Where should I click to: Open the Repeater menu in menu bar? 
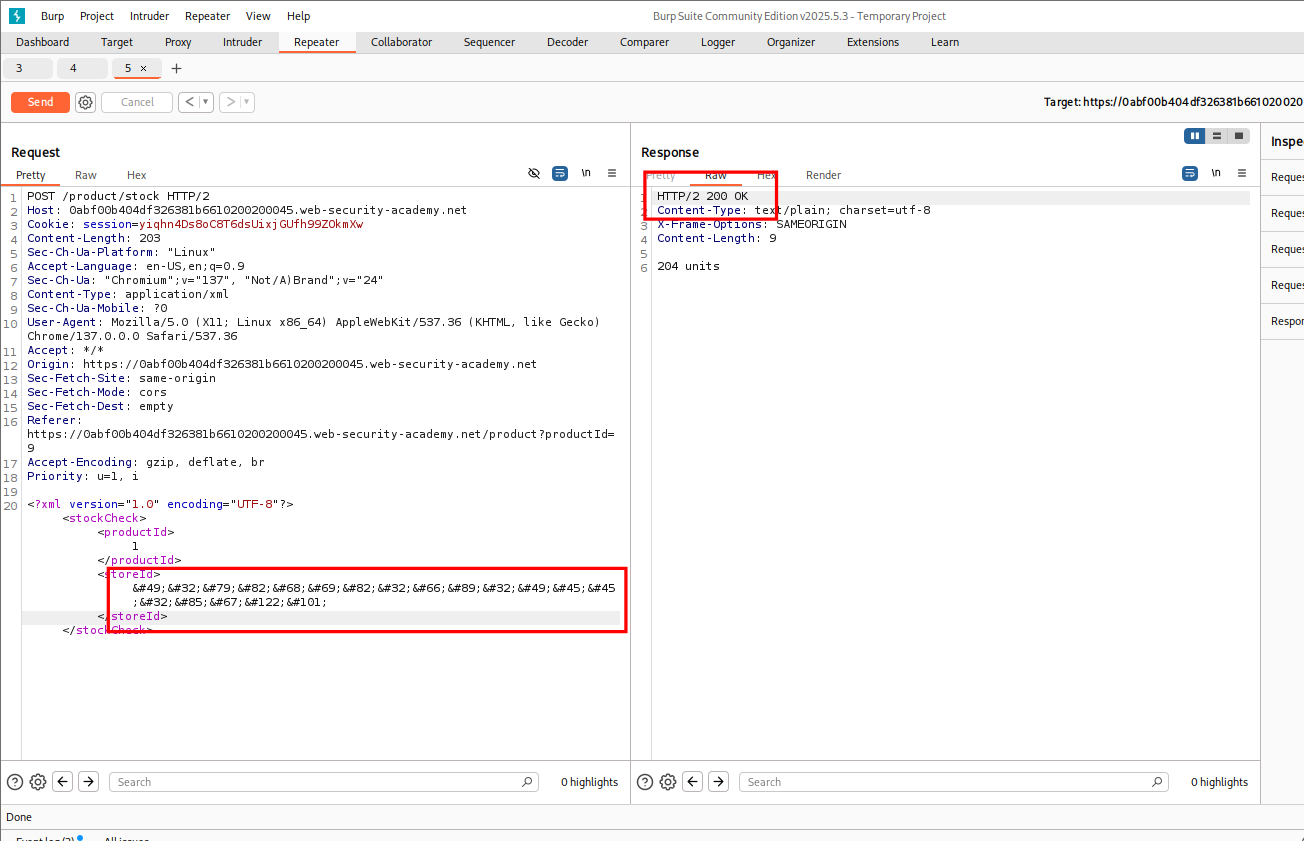(207, 16)
